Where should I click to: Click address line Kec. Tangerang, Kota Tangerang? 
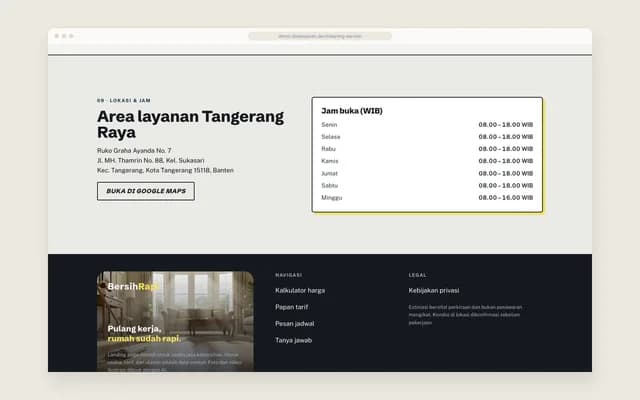click(x=165, y=170)
